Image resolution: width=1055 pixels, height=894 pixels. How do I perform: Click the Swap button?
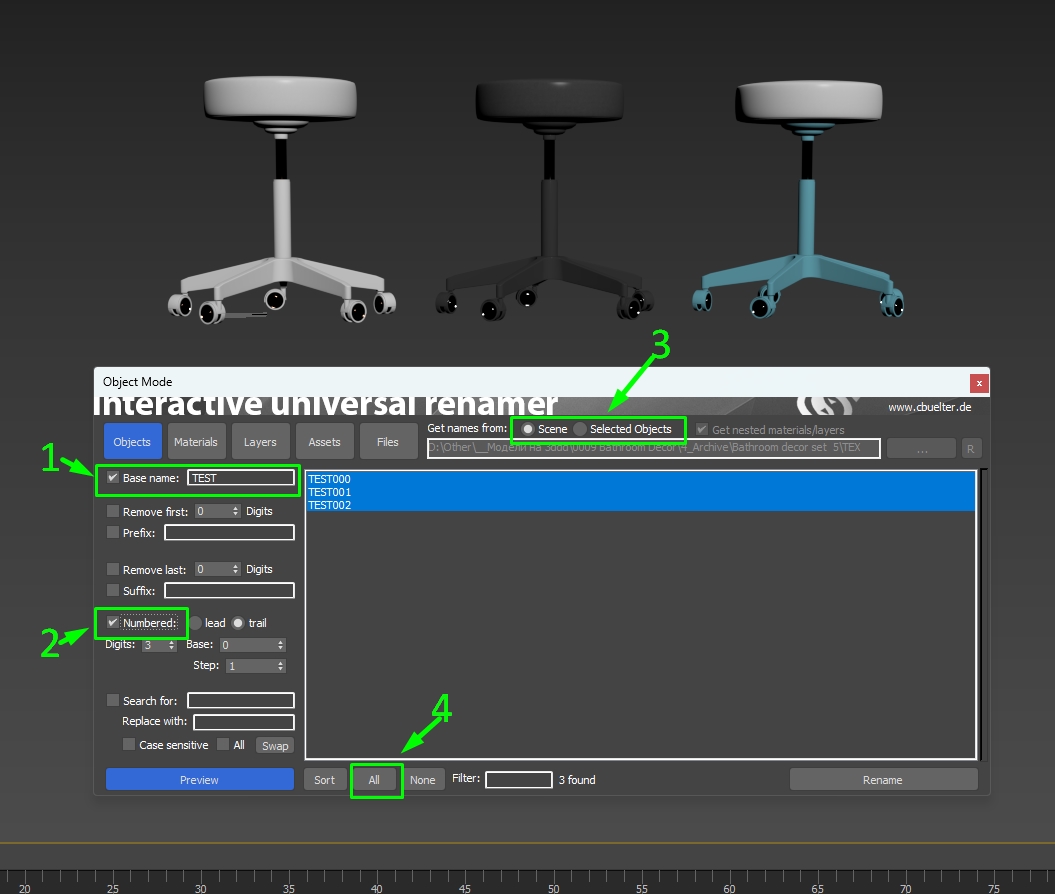(x=275, y=745)
